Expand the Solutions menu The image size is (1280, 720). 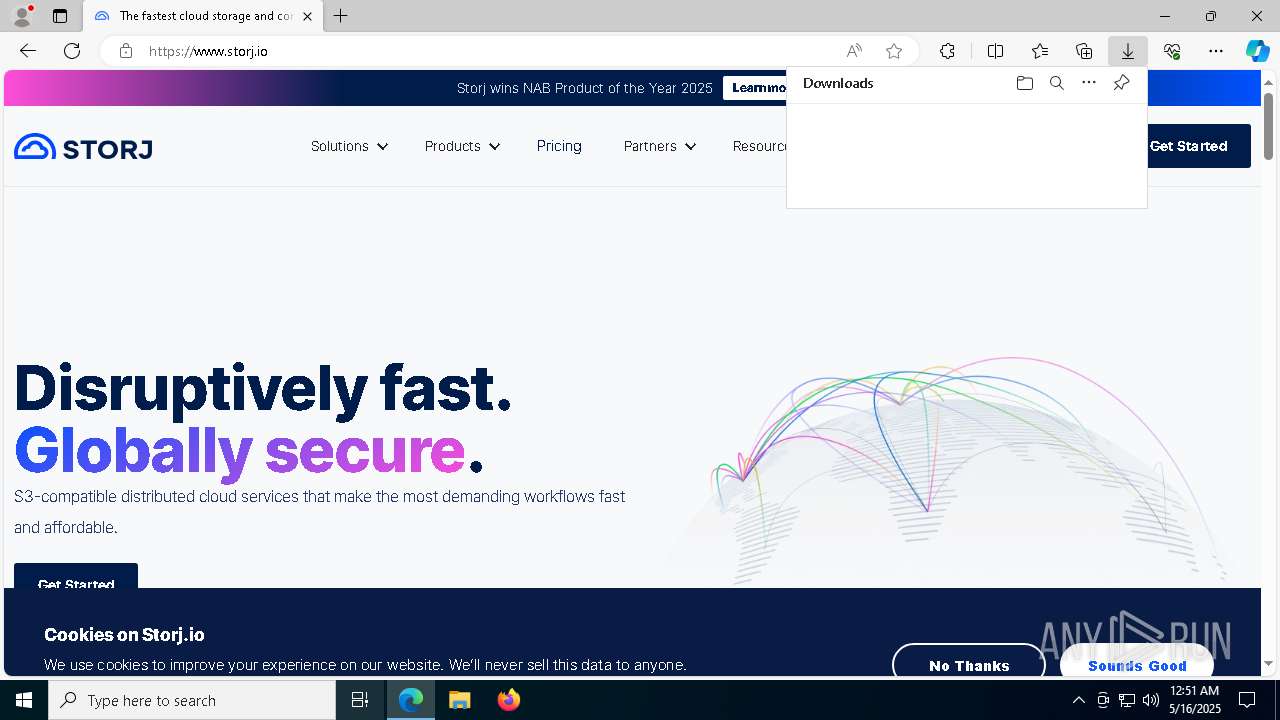coord(349,146)
